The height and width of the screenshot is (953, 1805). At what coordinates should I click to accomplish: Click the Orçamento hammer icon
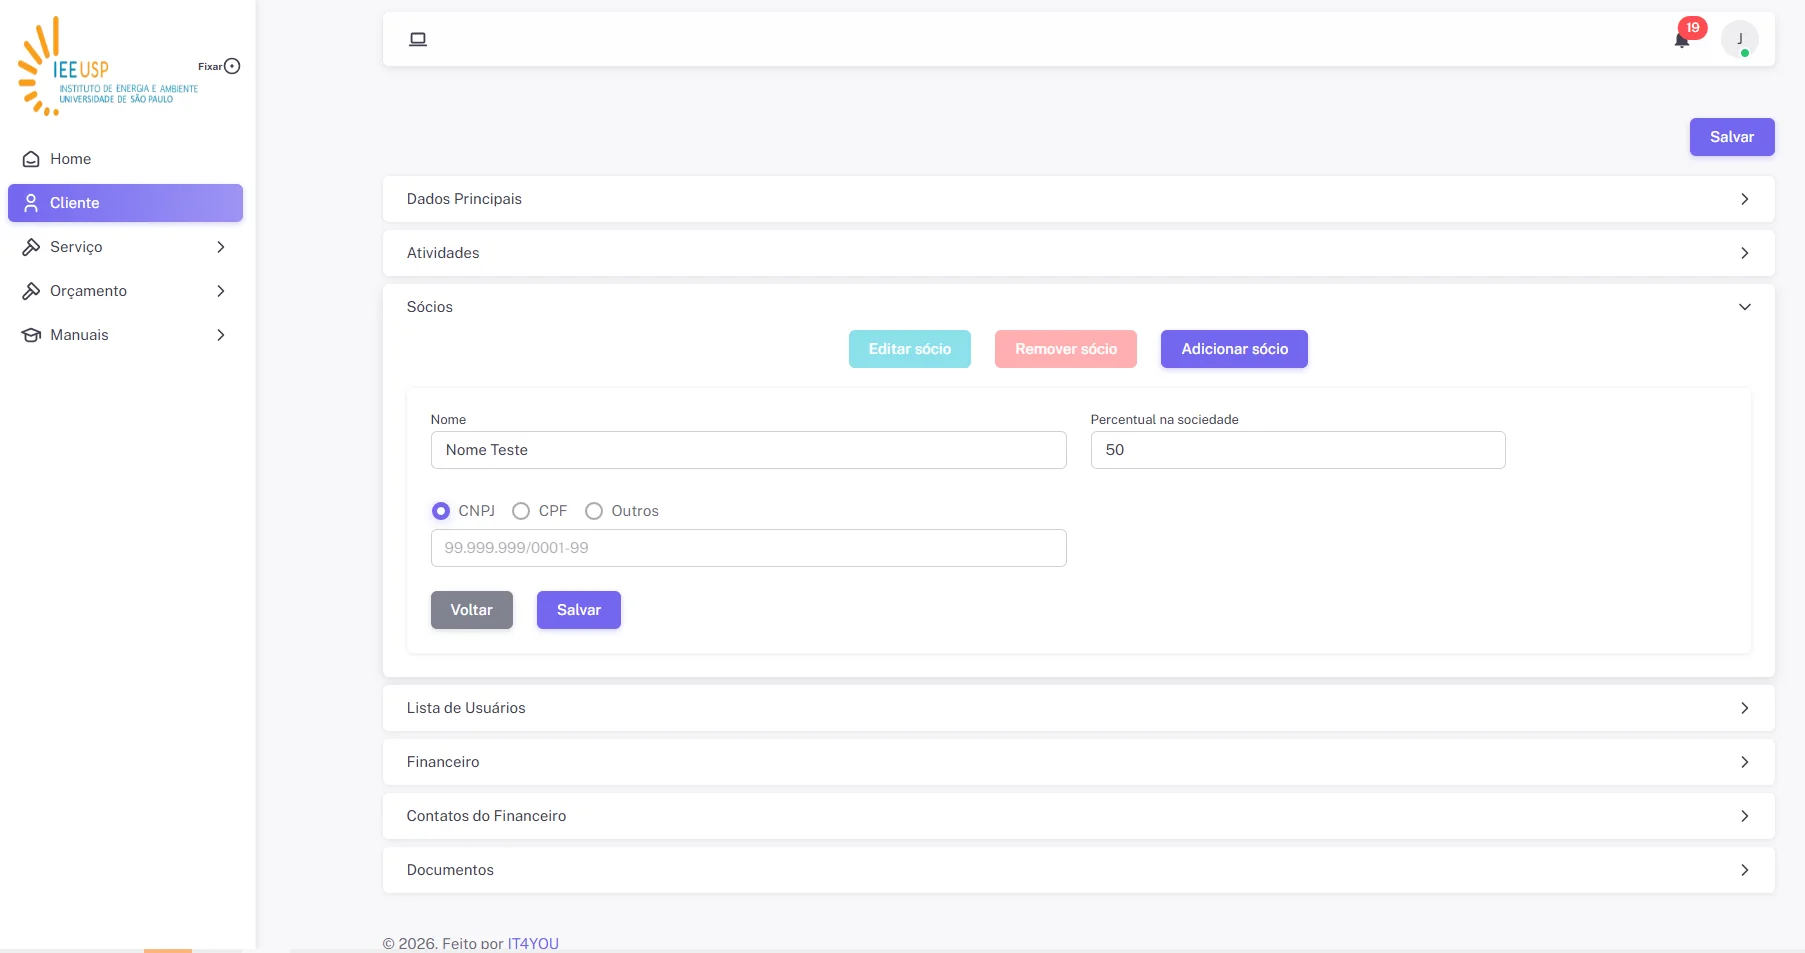point(31,291)
